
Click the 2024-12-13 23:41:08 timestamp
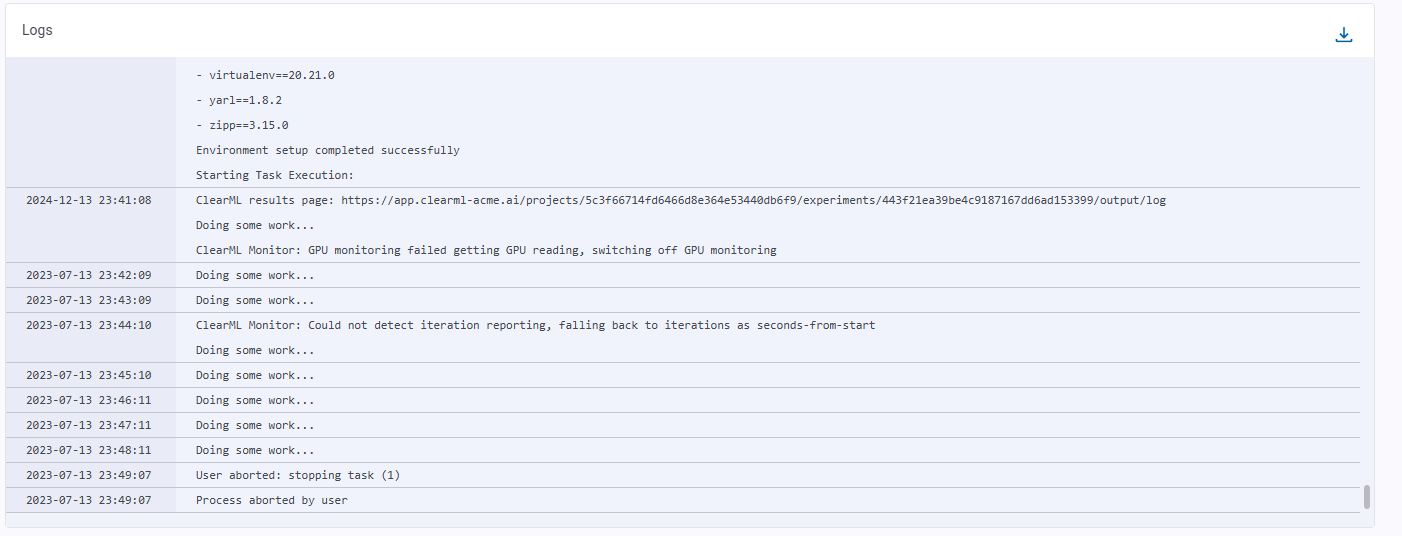pyautogui.click(x=89, y=200)
